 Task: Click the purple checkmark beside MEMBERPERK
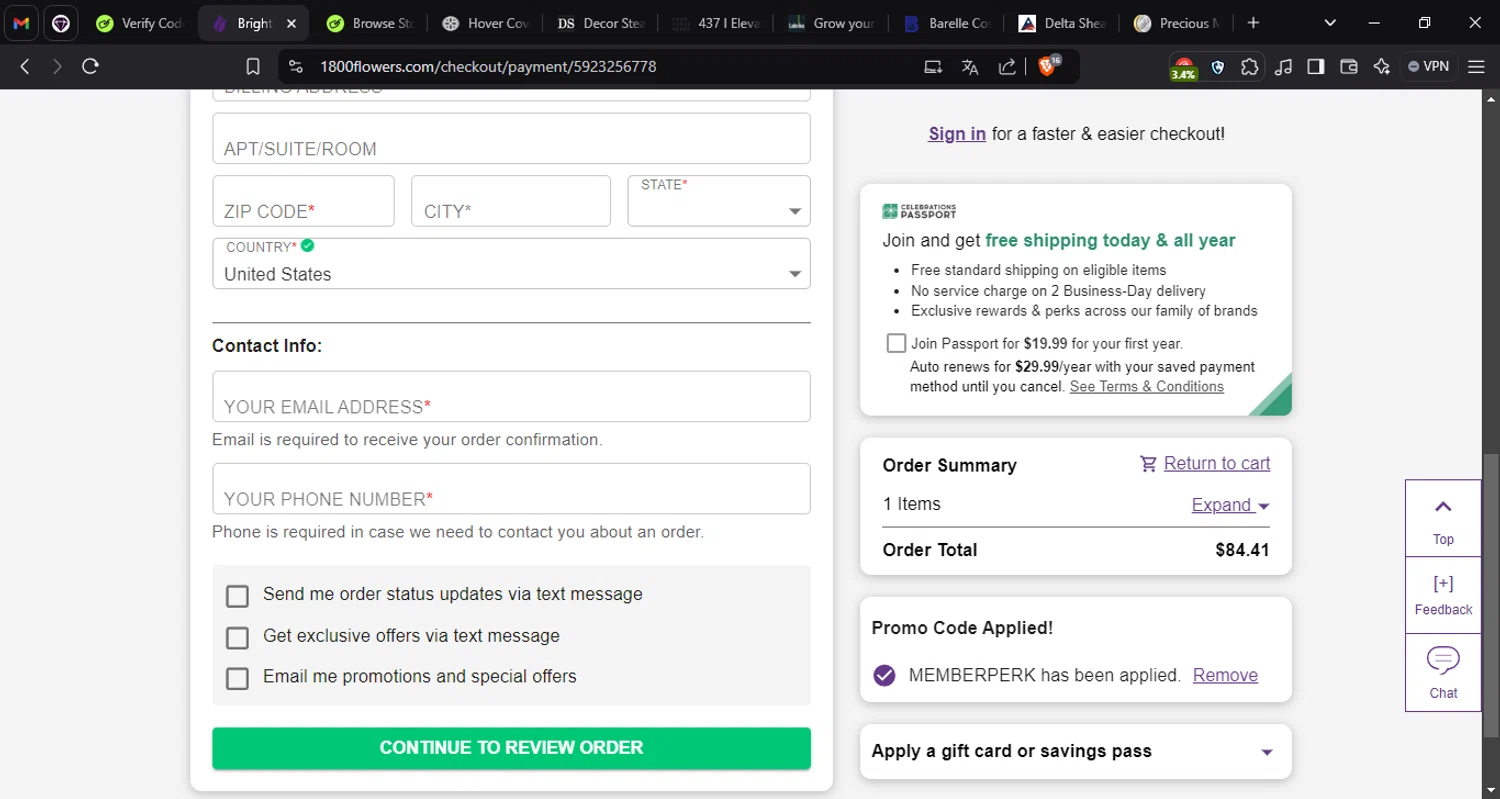884,675
